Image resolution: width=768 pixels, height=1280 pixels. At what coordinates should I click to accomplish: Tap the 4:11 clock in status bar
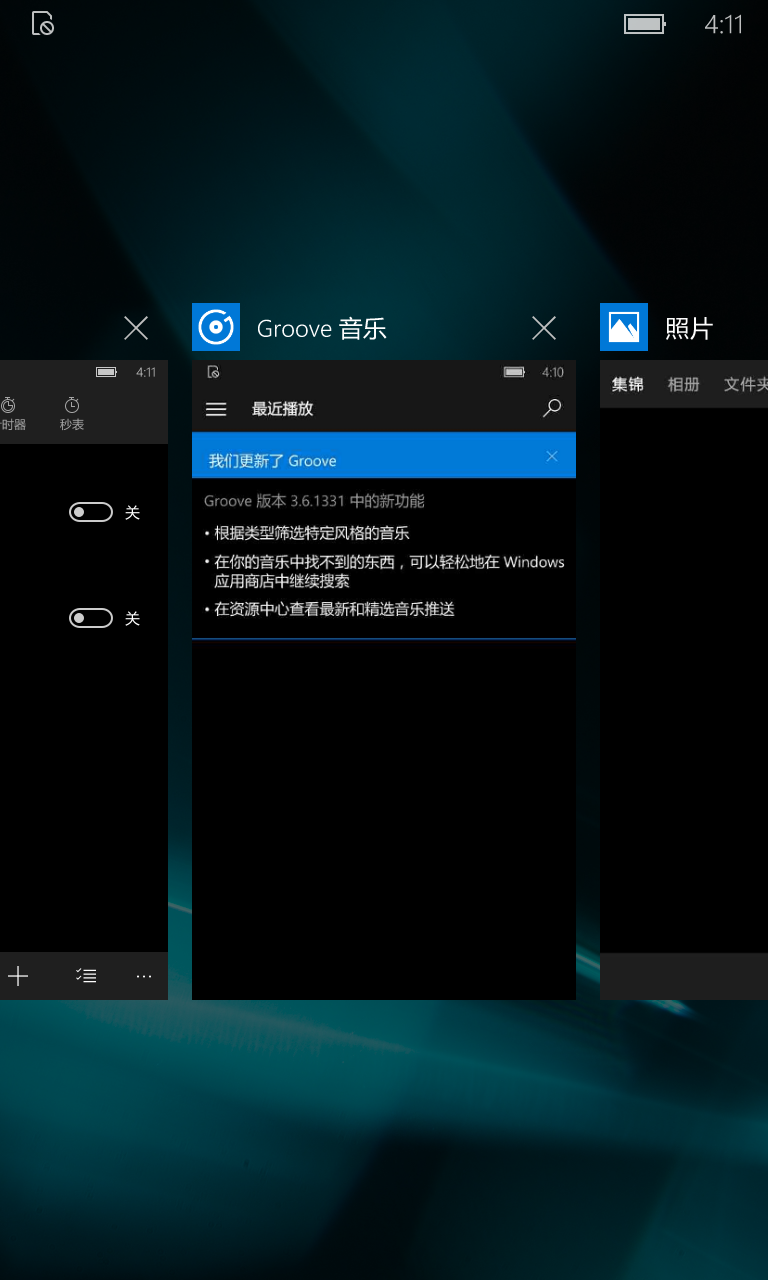(x=724, y=24)
